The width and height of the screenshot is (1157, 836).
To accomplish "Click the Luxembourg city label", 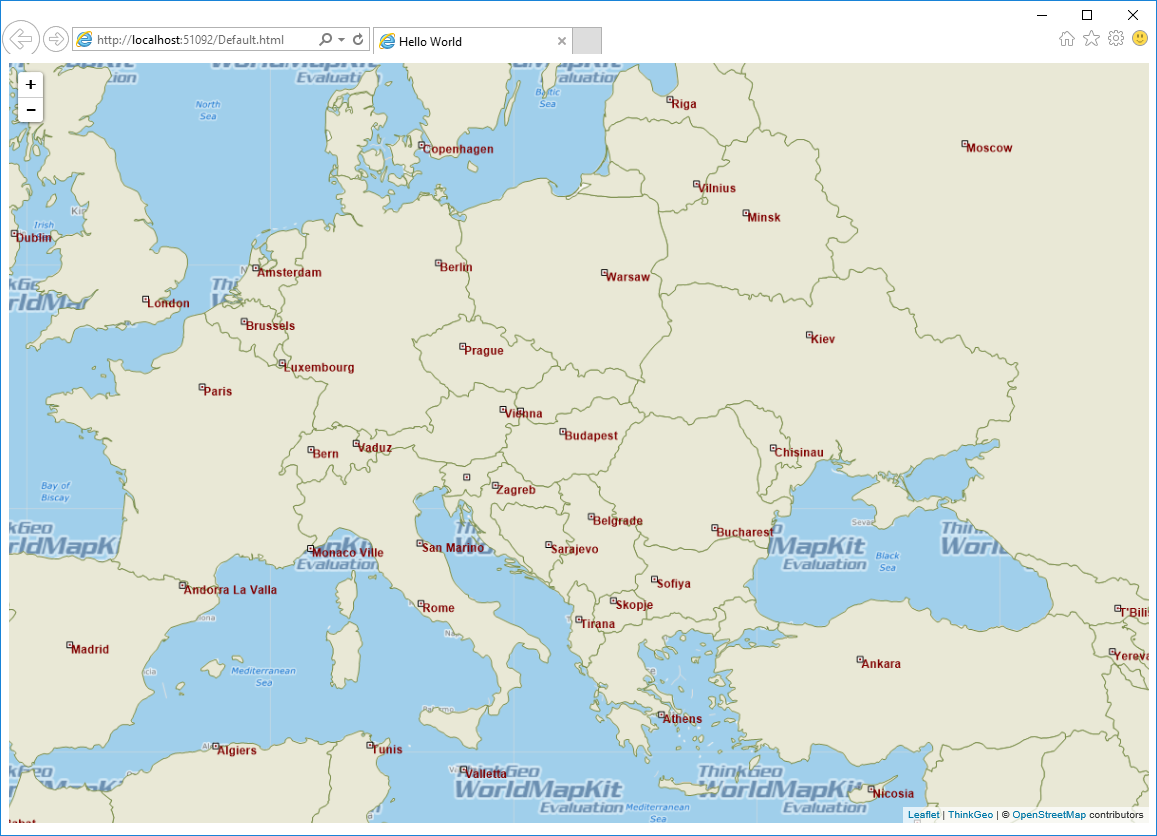I will coord(319,367).
